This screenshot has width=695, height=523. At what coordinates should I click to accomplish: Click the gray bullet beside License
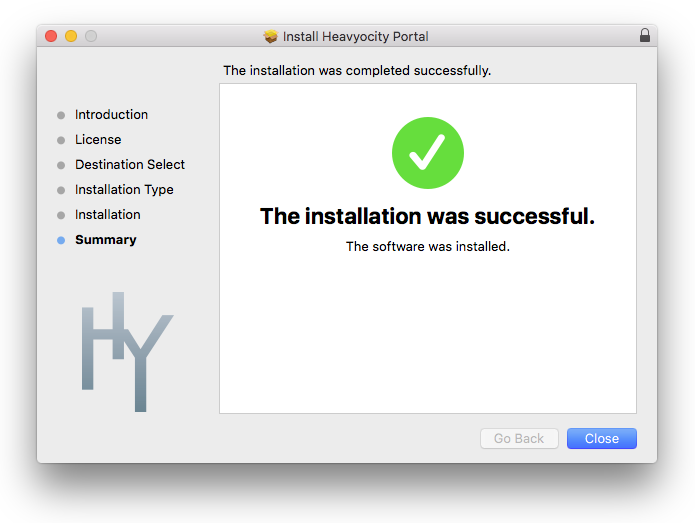[x=61, y=140]
